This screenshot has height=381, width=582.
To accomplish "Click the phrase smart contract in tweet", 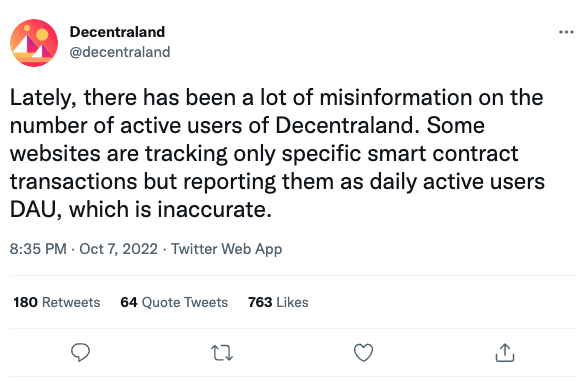I will click(443, 153).
